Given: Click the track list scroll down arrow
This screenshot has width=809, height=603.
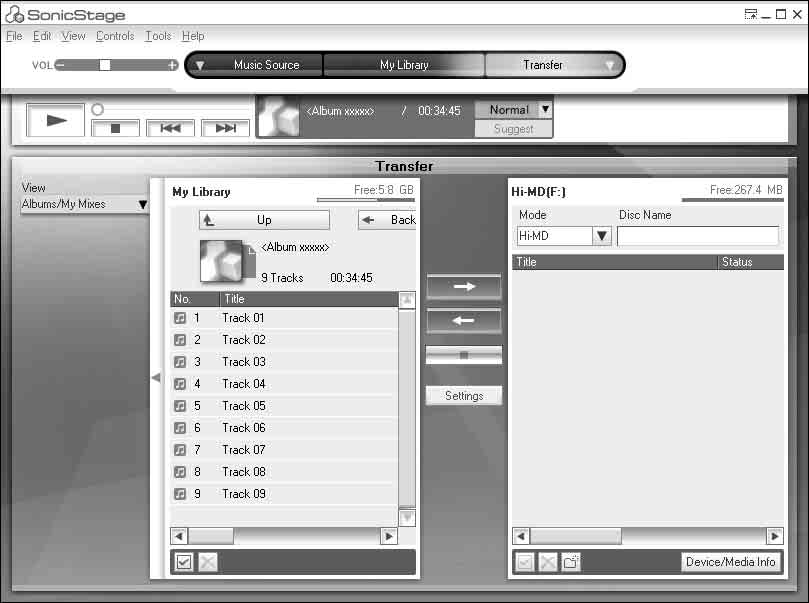Looking at the screenshot, I should pyautogui.click(x=407, y=517).
